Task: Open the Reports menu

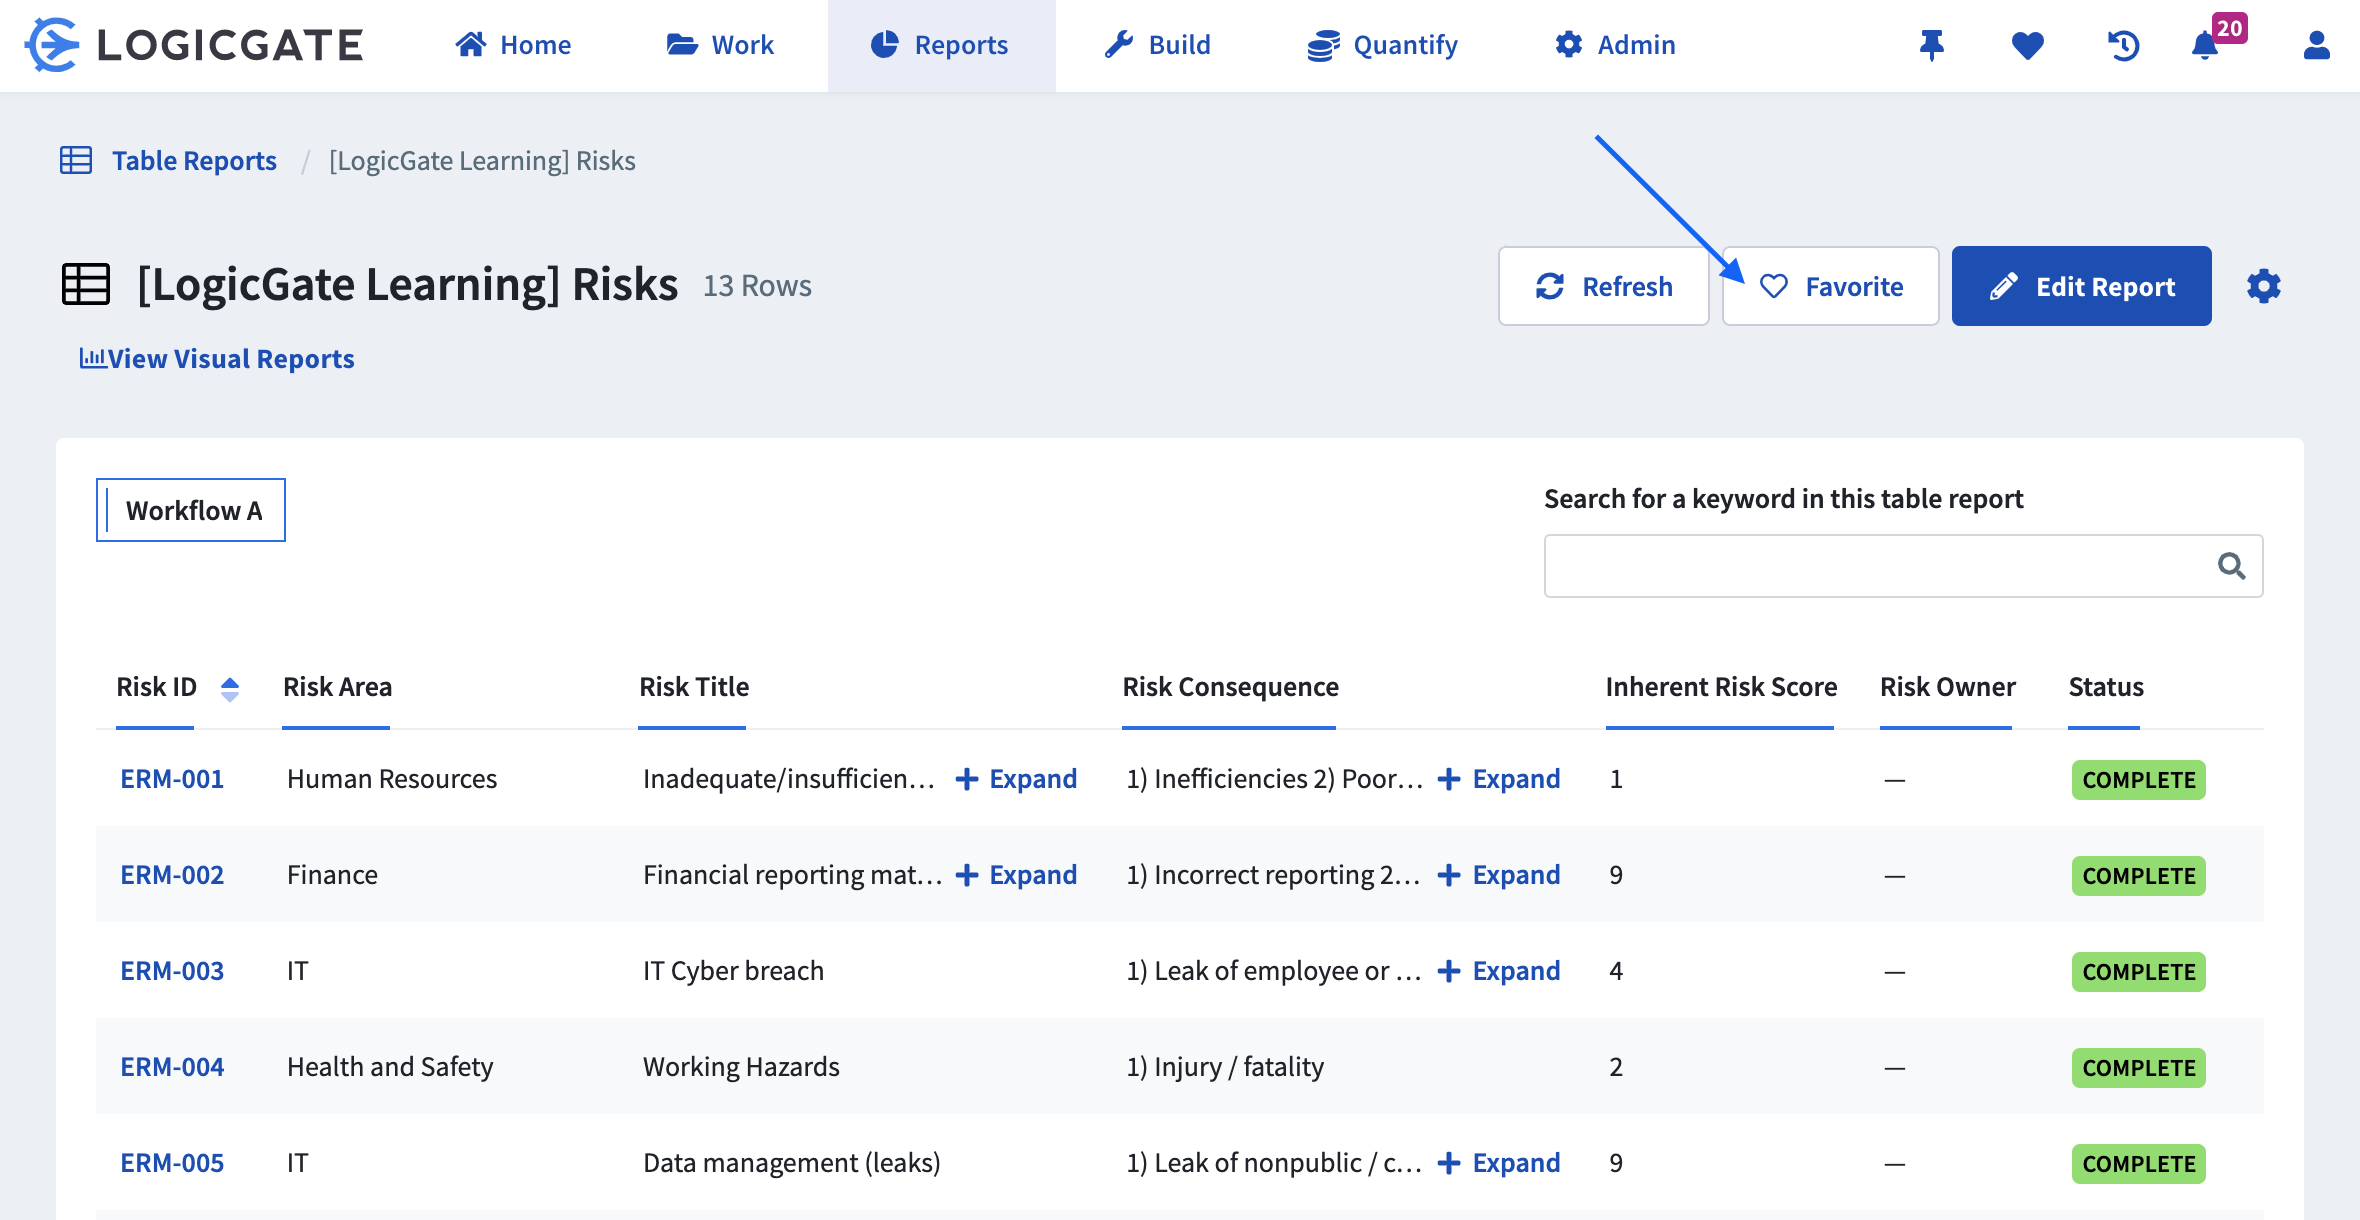Action: click(940, 45)
